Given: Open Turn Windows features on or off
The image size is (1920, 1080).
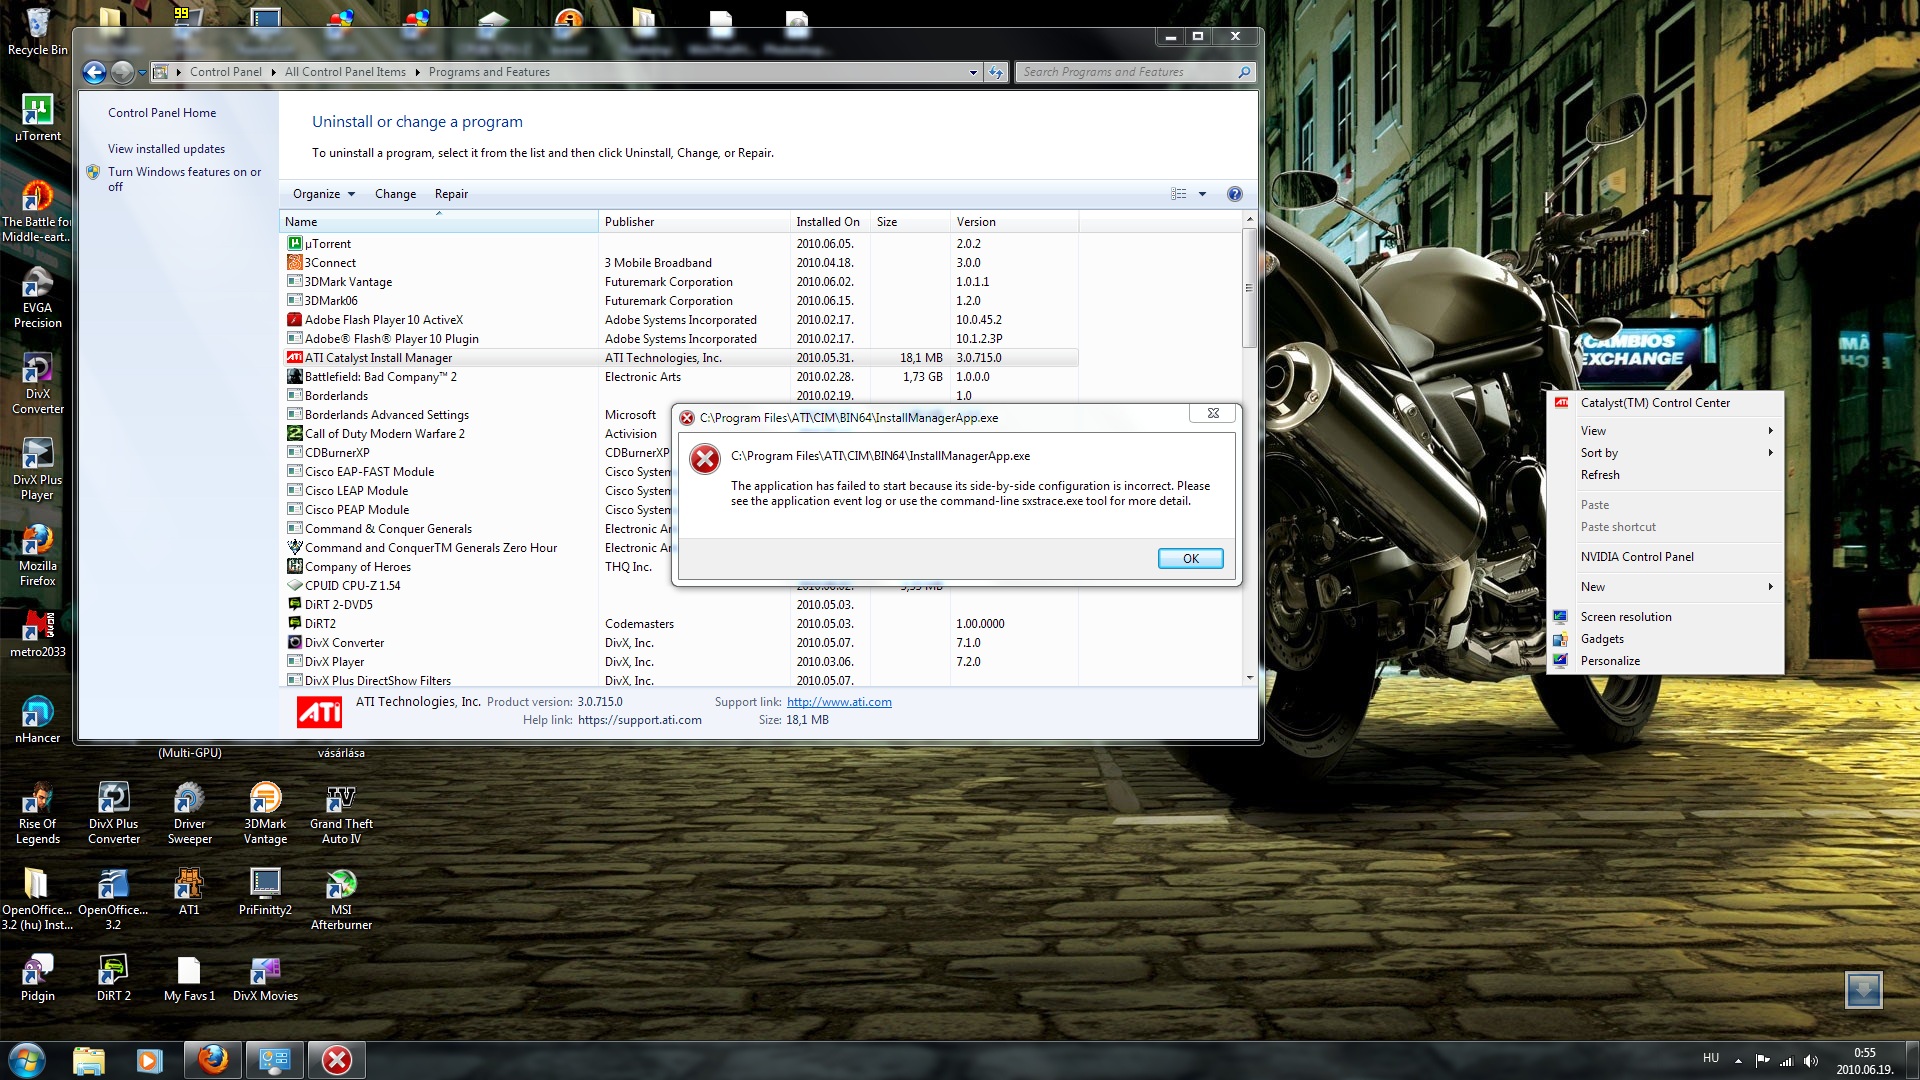Looking at the screenshot, I should [184, 179].
